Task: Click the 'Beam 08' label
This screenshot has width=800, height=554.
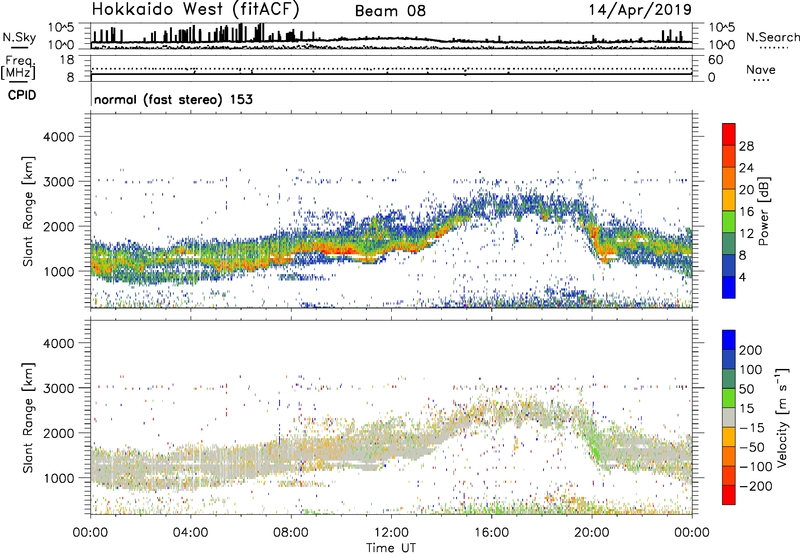Action: tap(390, 11)
